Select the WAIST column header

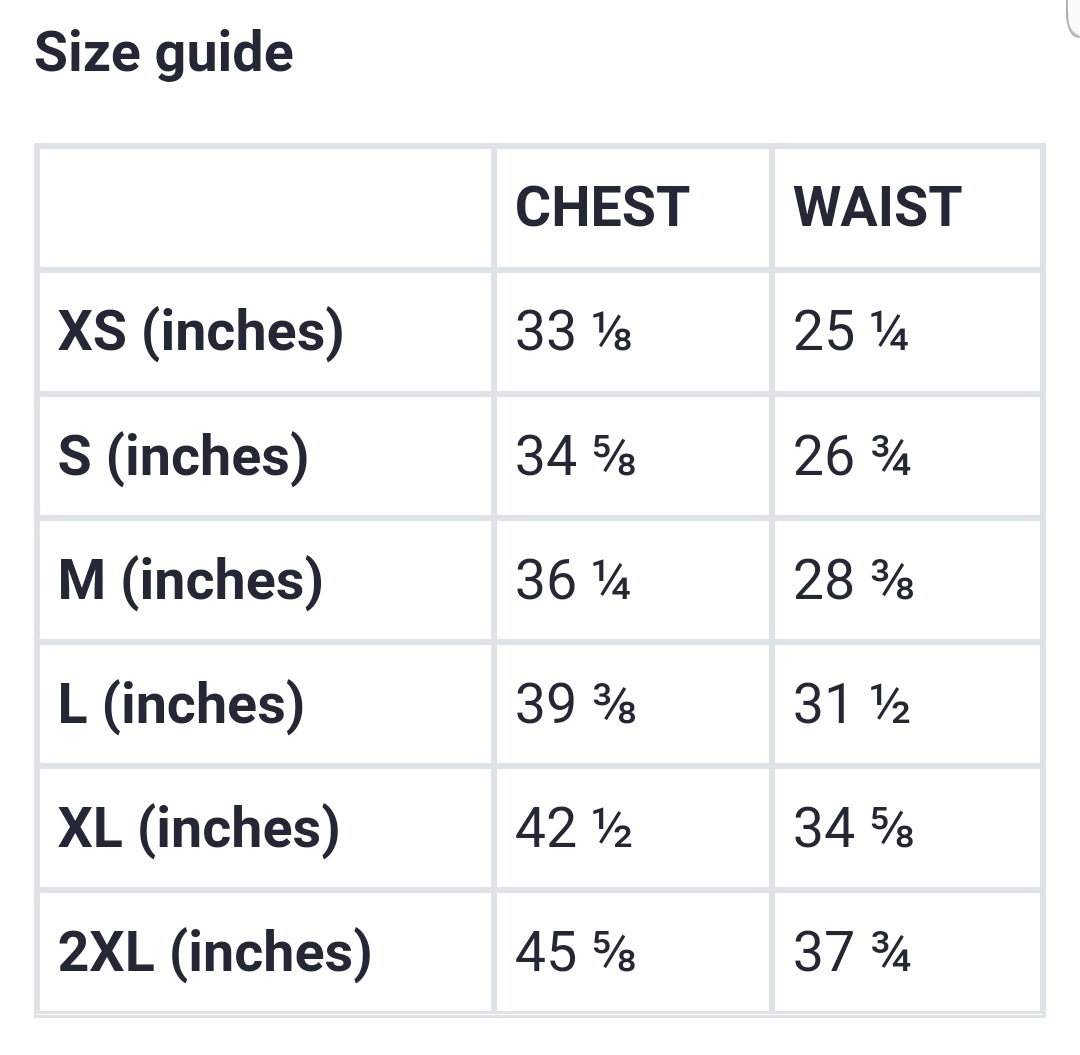coord(877,207)
